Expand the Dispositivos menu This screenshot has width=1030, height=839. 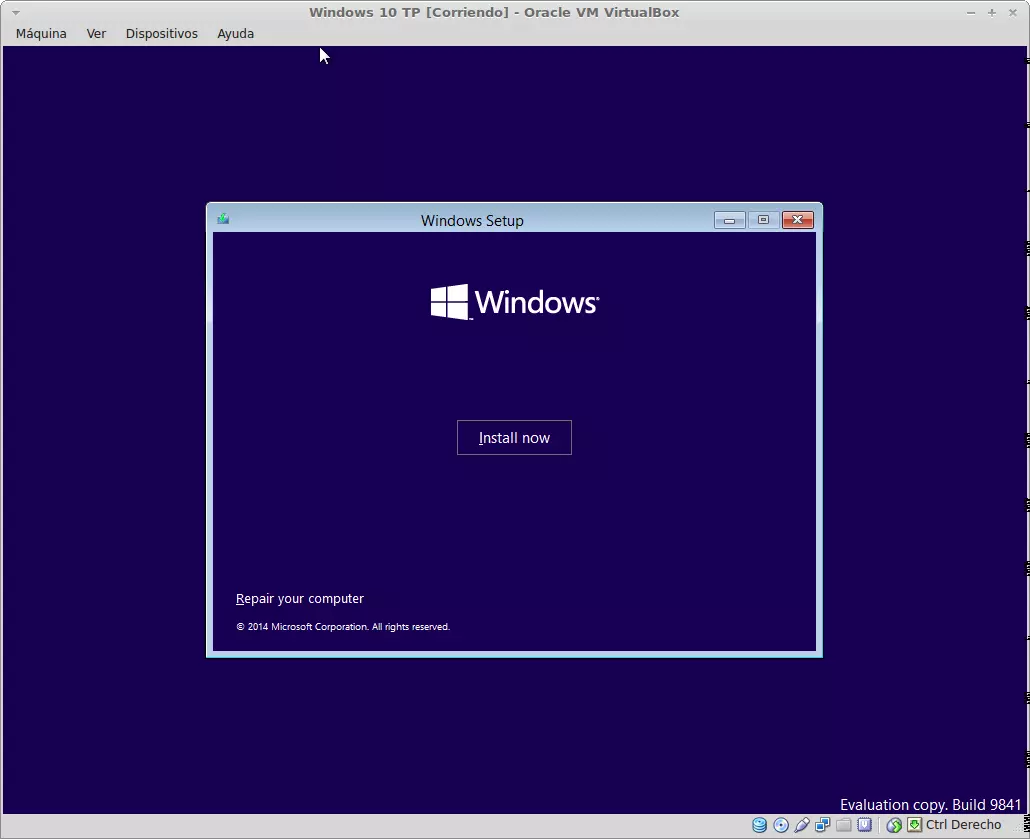pos(161,33)
